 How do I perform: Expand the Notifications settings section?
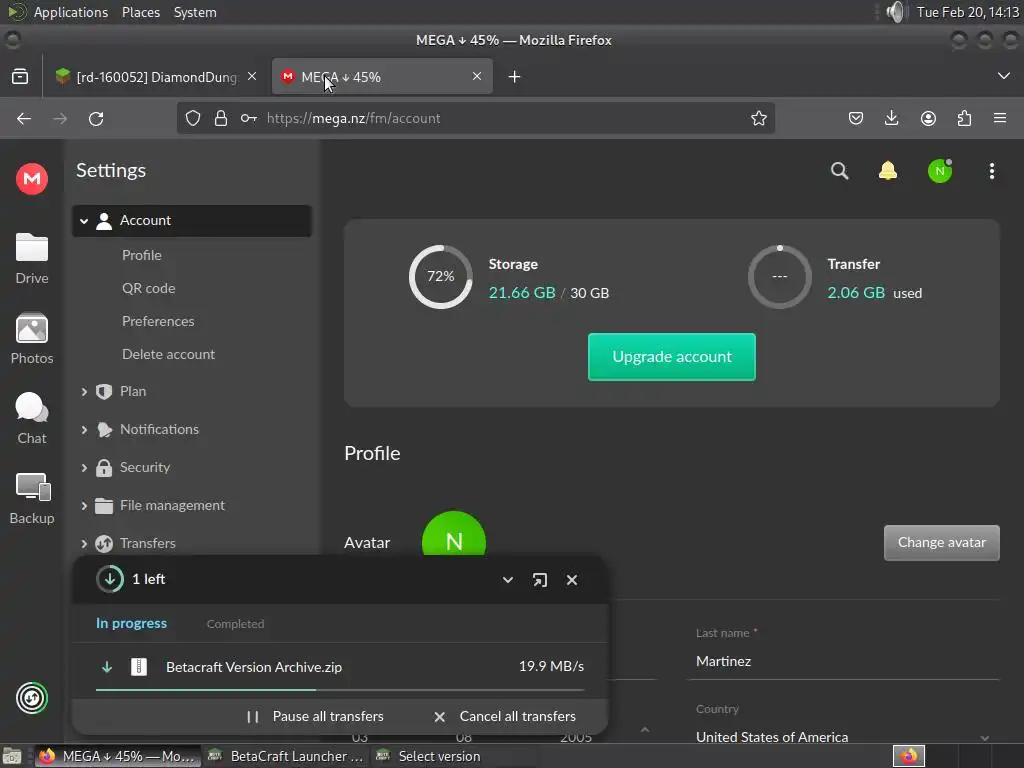coord(84,430)
